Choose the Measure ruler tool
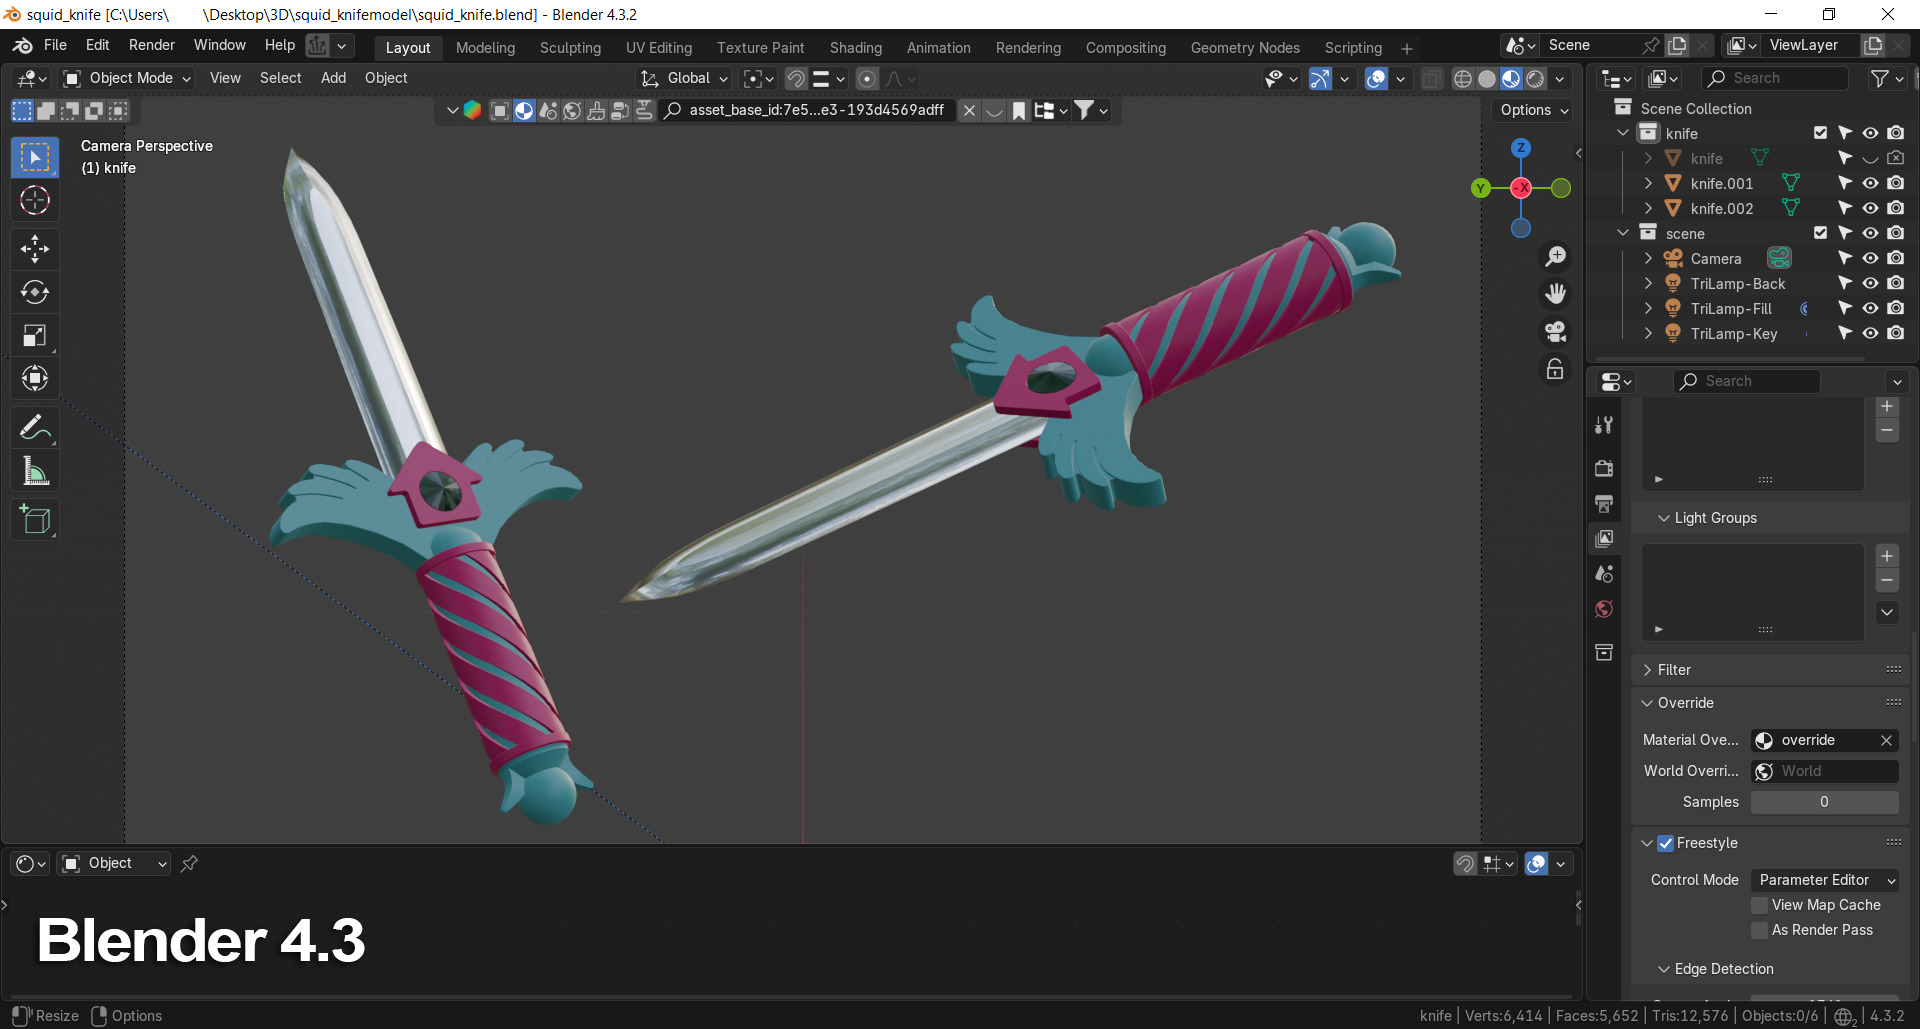 (x=35, y=471)
